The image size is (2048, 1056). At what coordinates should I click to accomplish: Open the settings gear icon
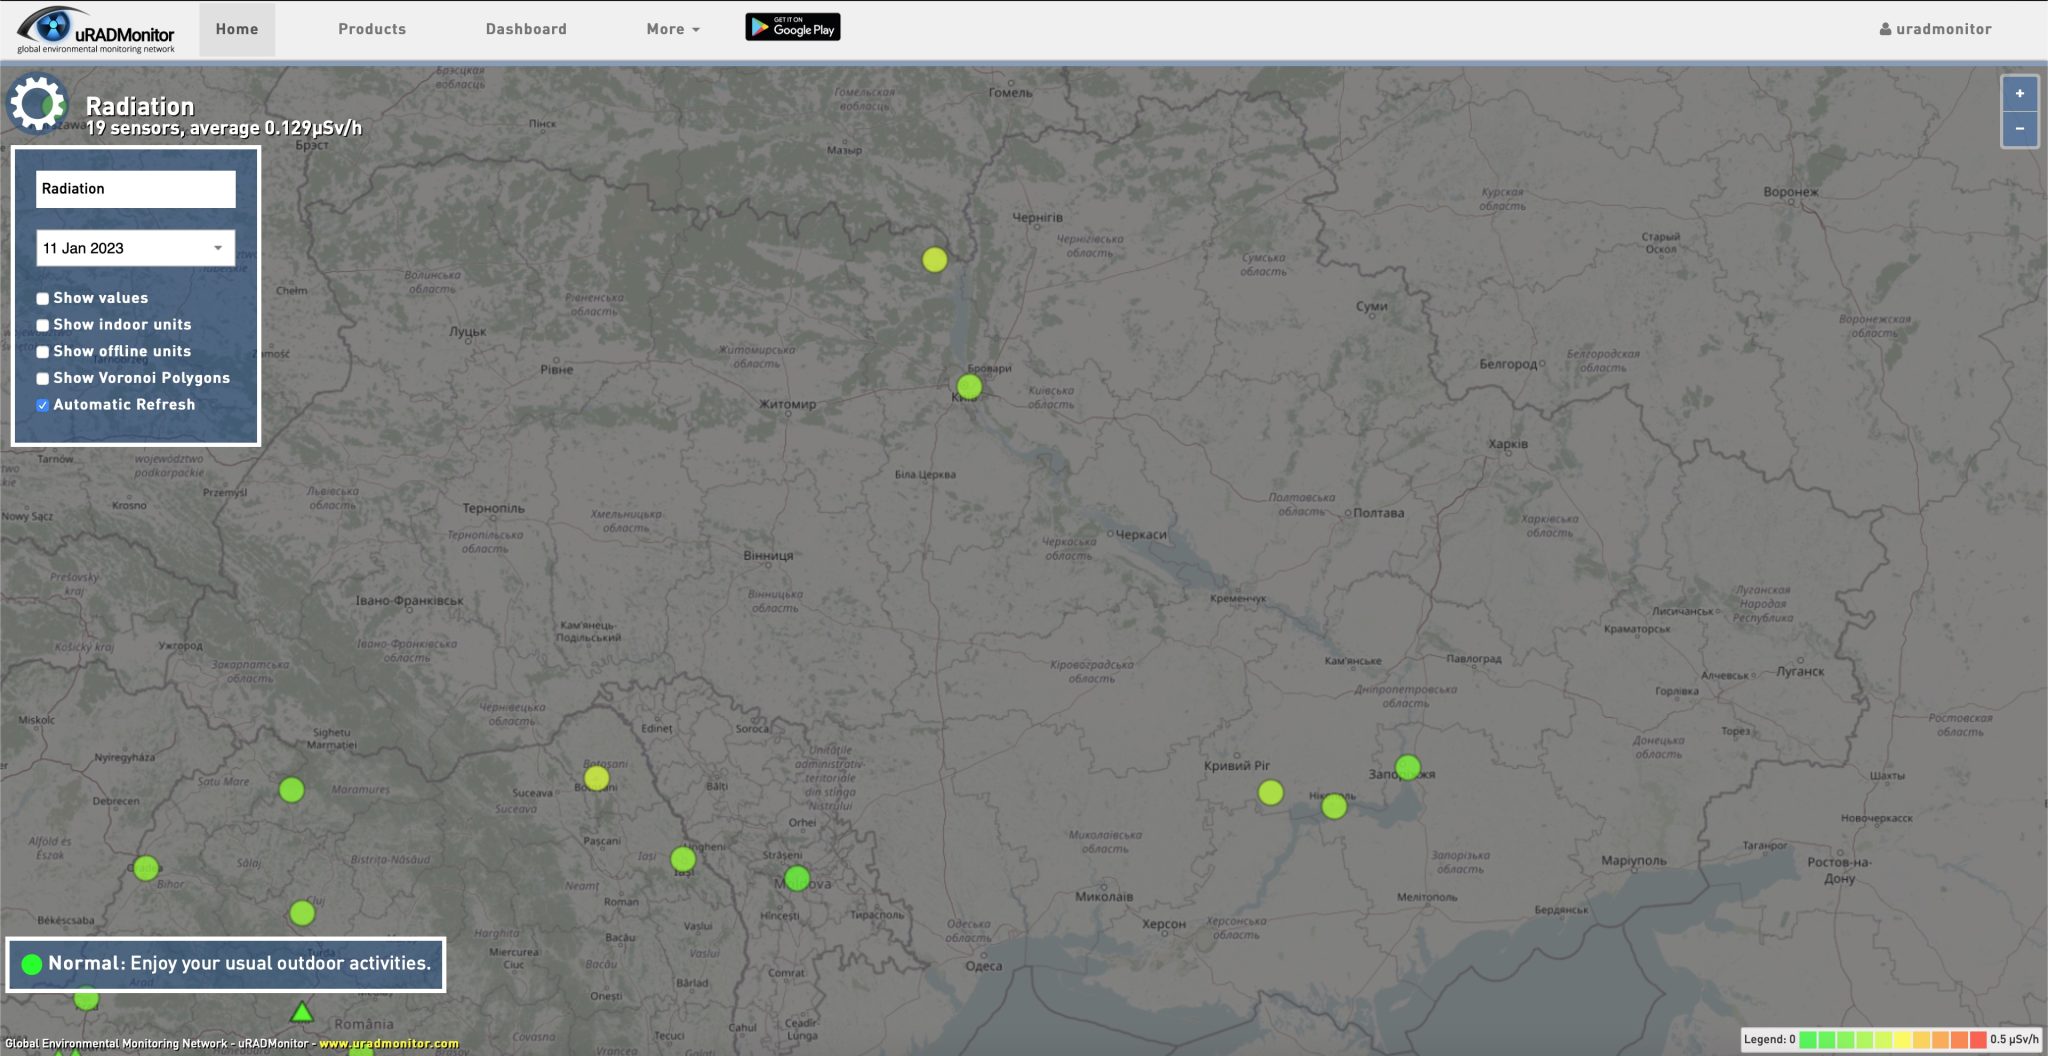pyautogui.click(x=38, y=104)
